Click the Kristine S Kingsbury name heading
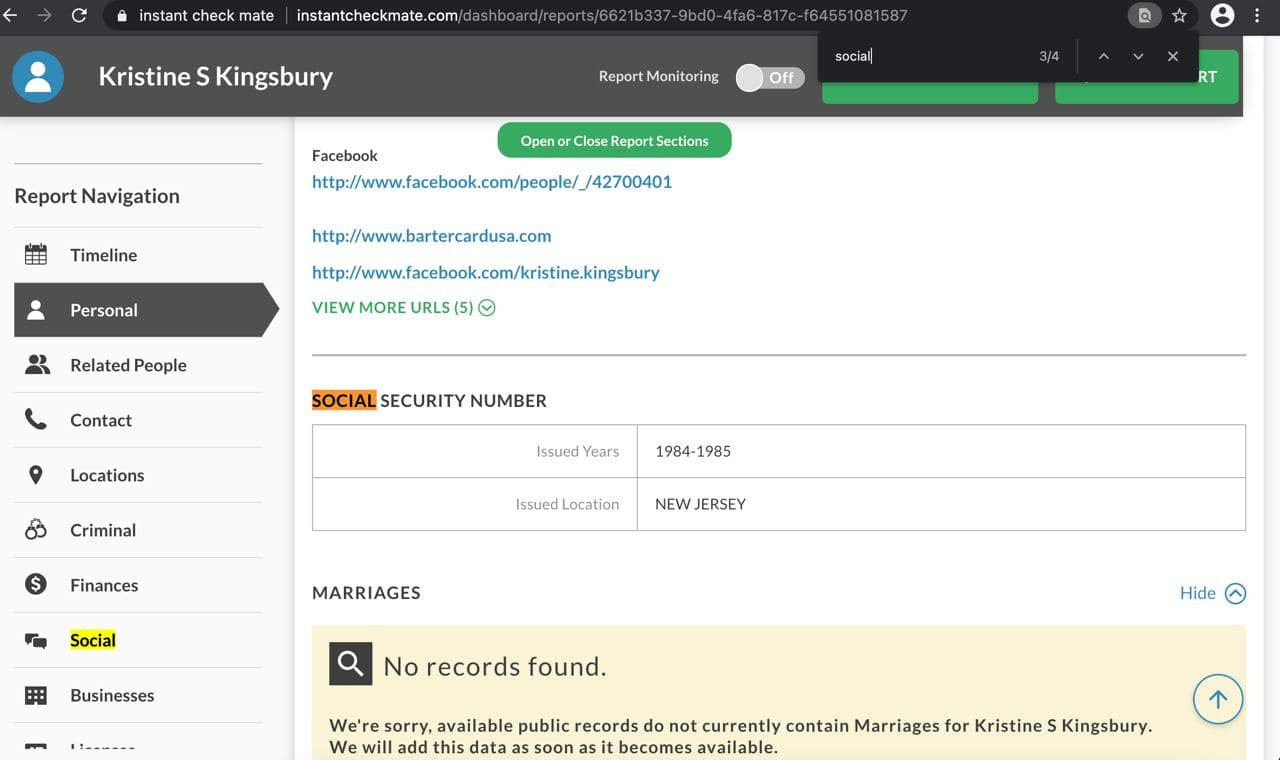 215,76
